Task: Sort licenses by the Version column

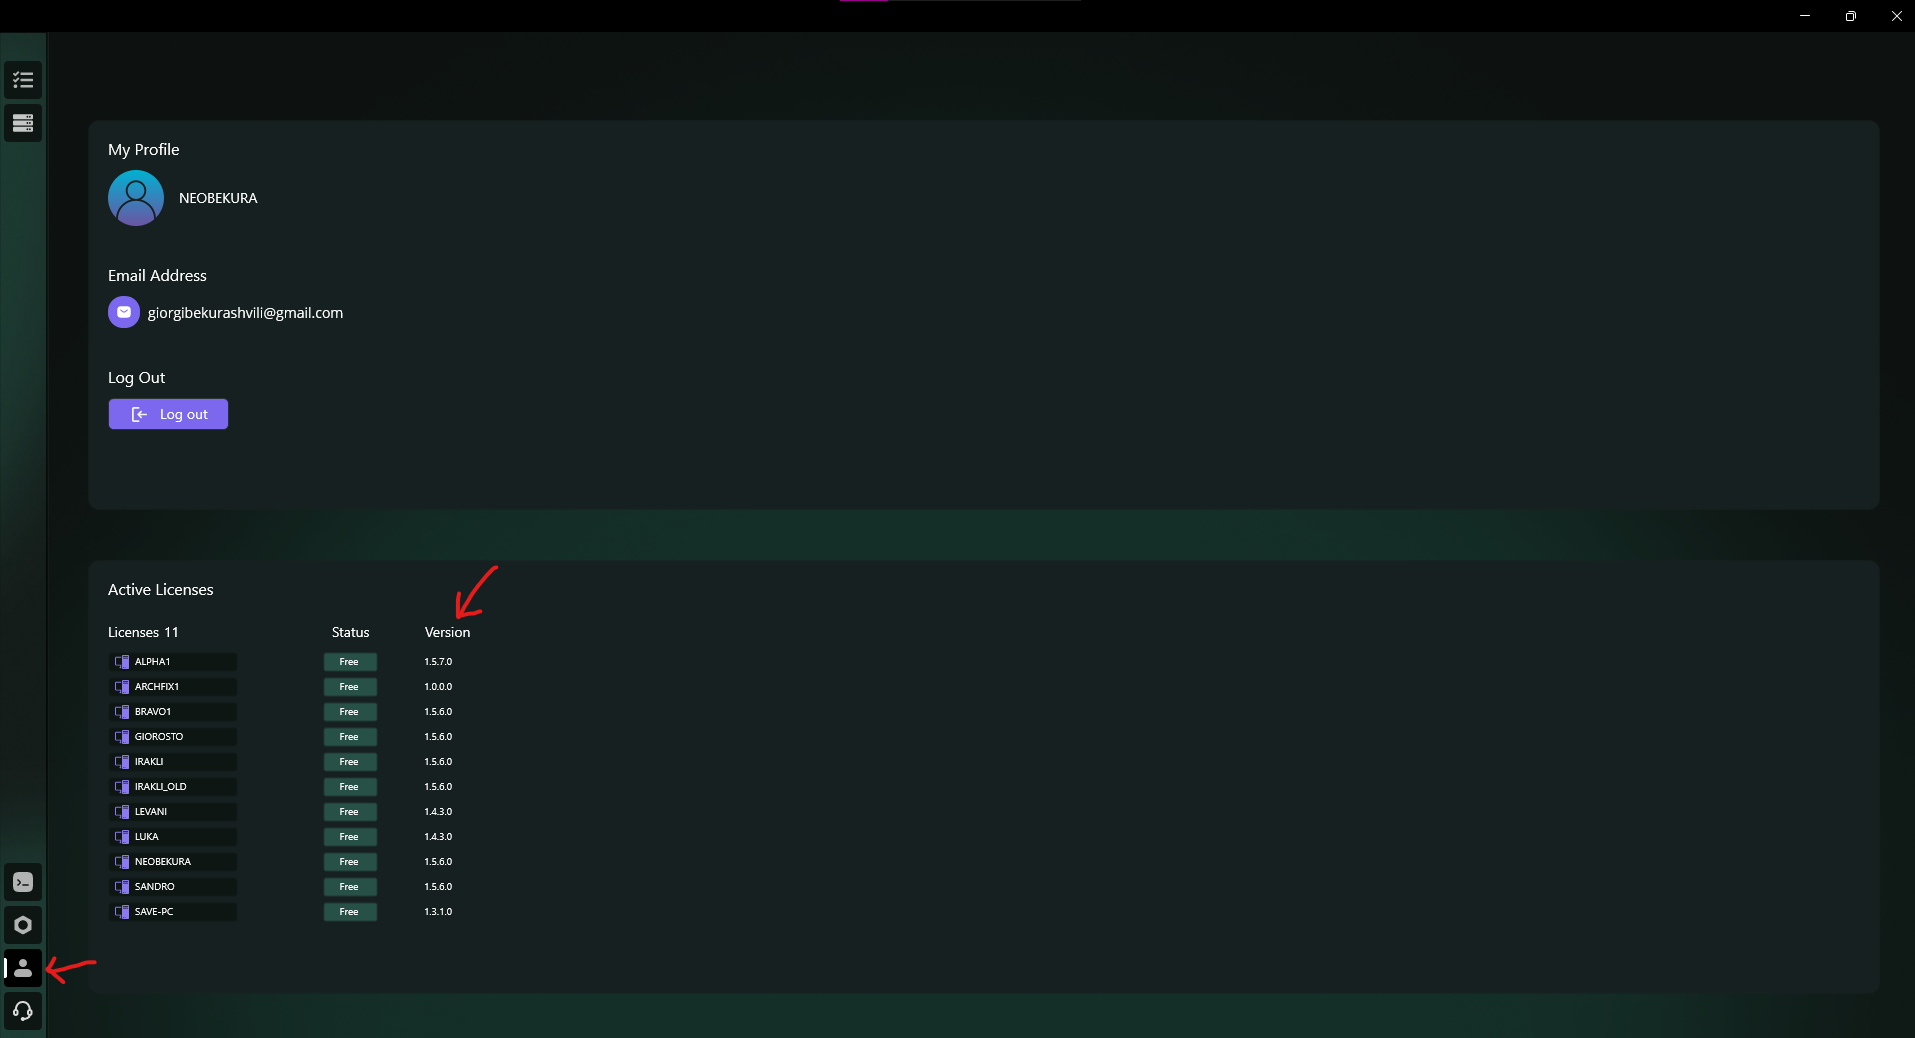Action: pyautogui.click(x=447, y=632)
